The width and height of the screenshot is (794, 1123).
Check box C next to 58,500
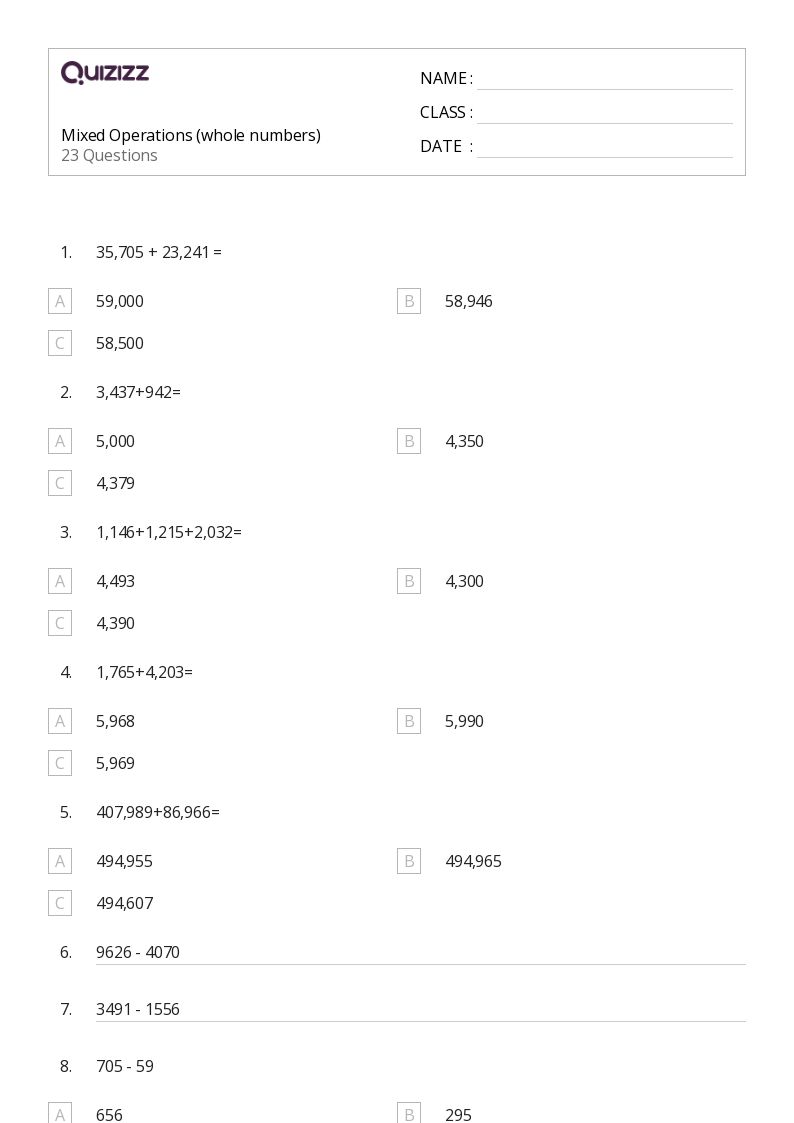pos(60,343)
